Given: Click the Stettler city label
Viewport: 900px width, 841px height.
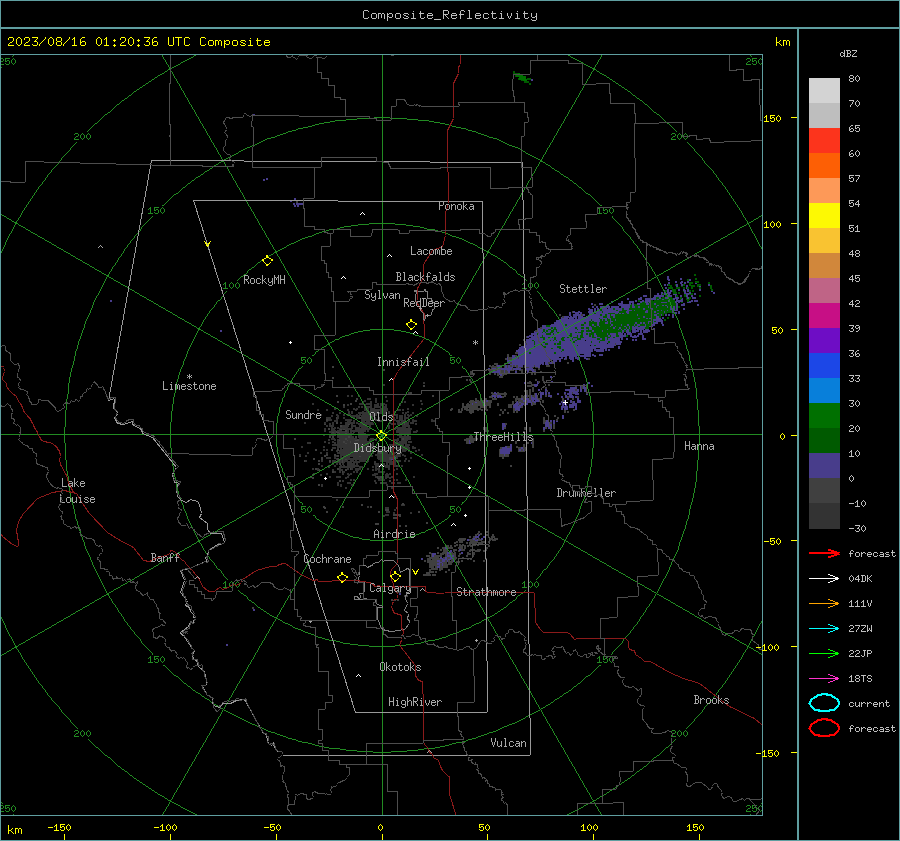Looking at the screenshot, I should click(x=583, y=289).
